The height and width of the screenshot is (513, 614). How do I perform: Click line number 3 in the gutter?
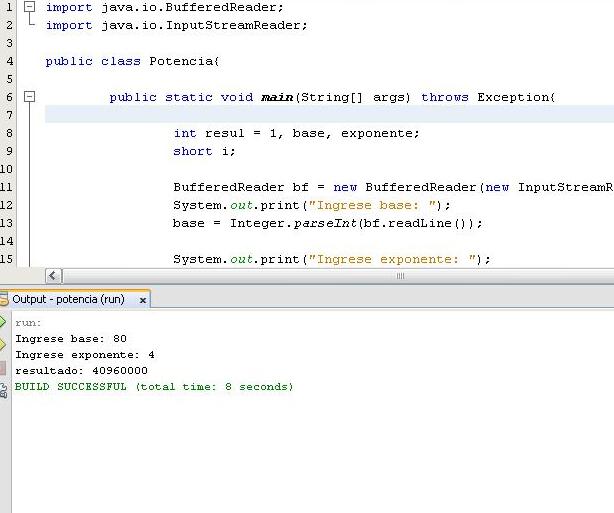(9, 43)
